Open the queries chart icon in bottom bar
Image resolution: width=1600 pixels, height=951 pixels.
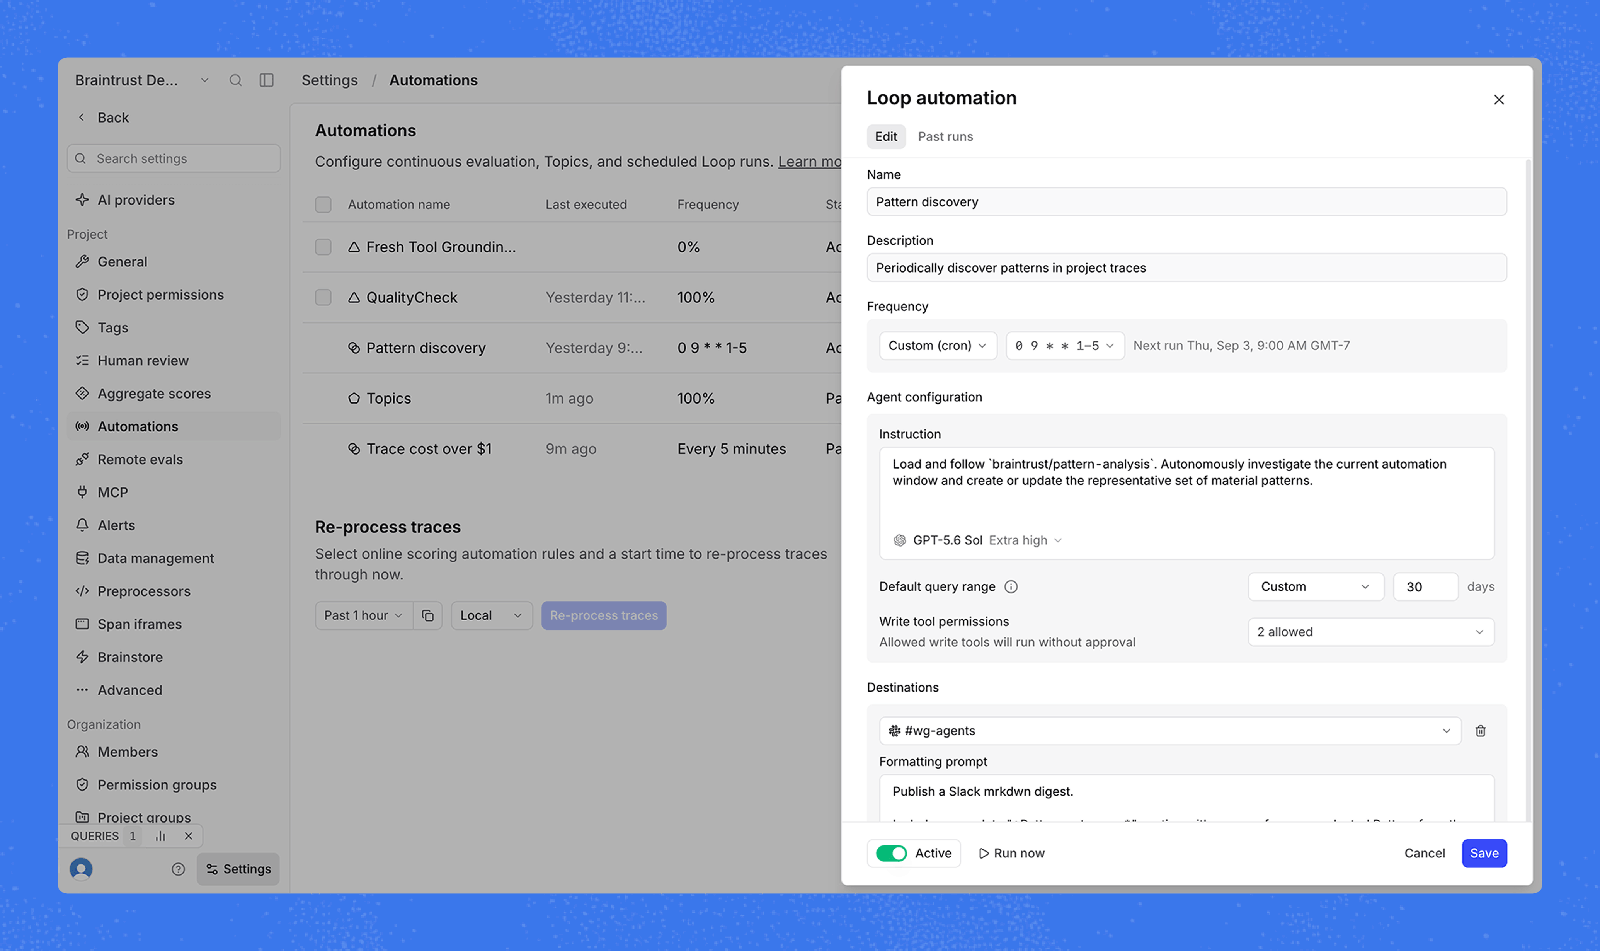click(x=160, y=836)
